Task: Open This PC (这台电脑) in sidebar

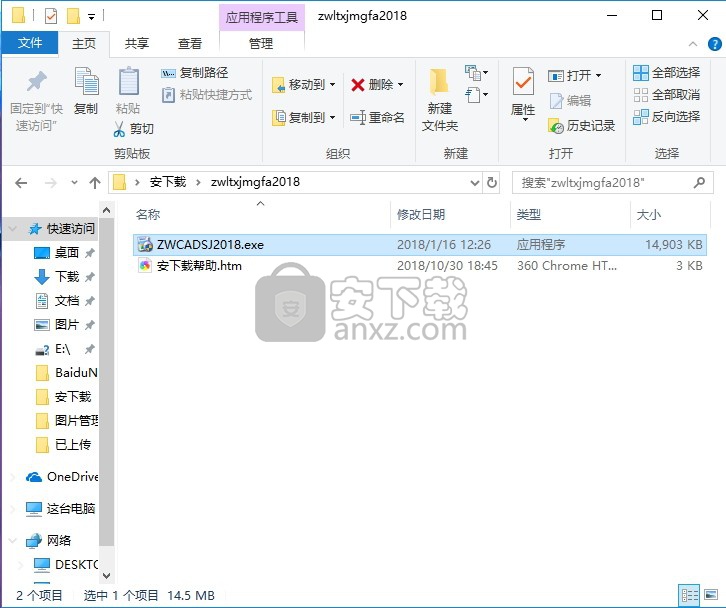Action: [x=61, y=508]
